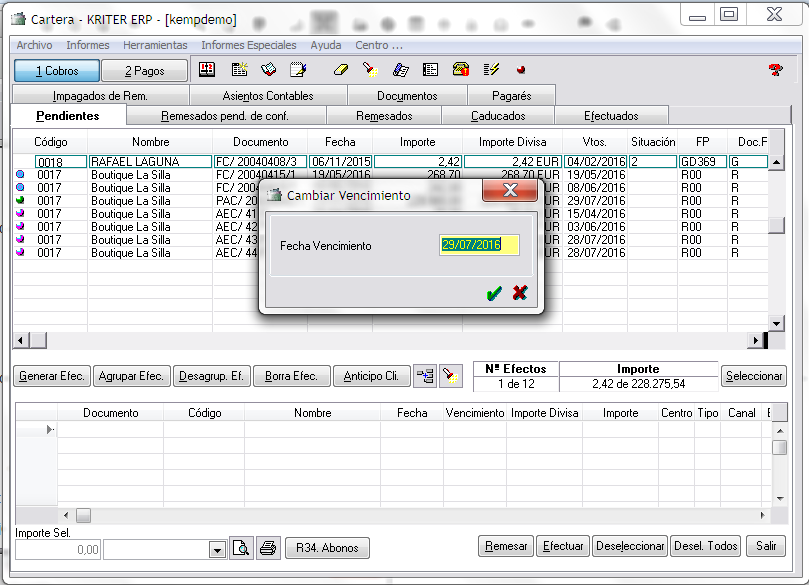
Task: Click the Fecha Vencimiento date field
Action: (479, 245)
